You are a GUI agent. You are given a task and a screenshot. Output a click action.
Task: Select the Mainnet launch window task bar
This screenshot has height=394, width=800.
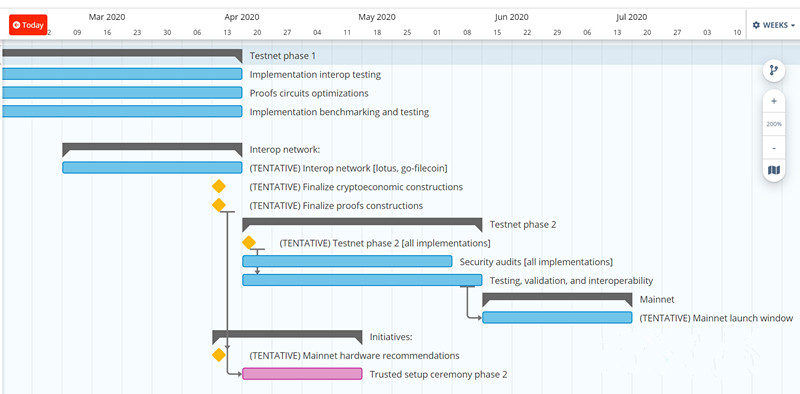557,317
